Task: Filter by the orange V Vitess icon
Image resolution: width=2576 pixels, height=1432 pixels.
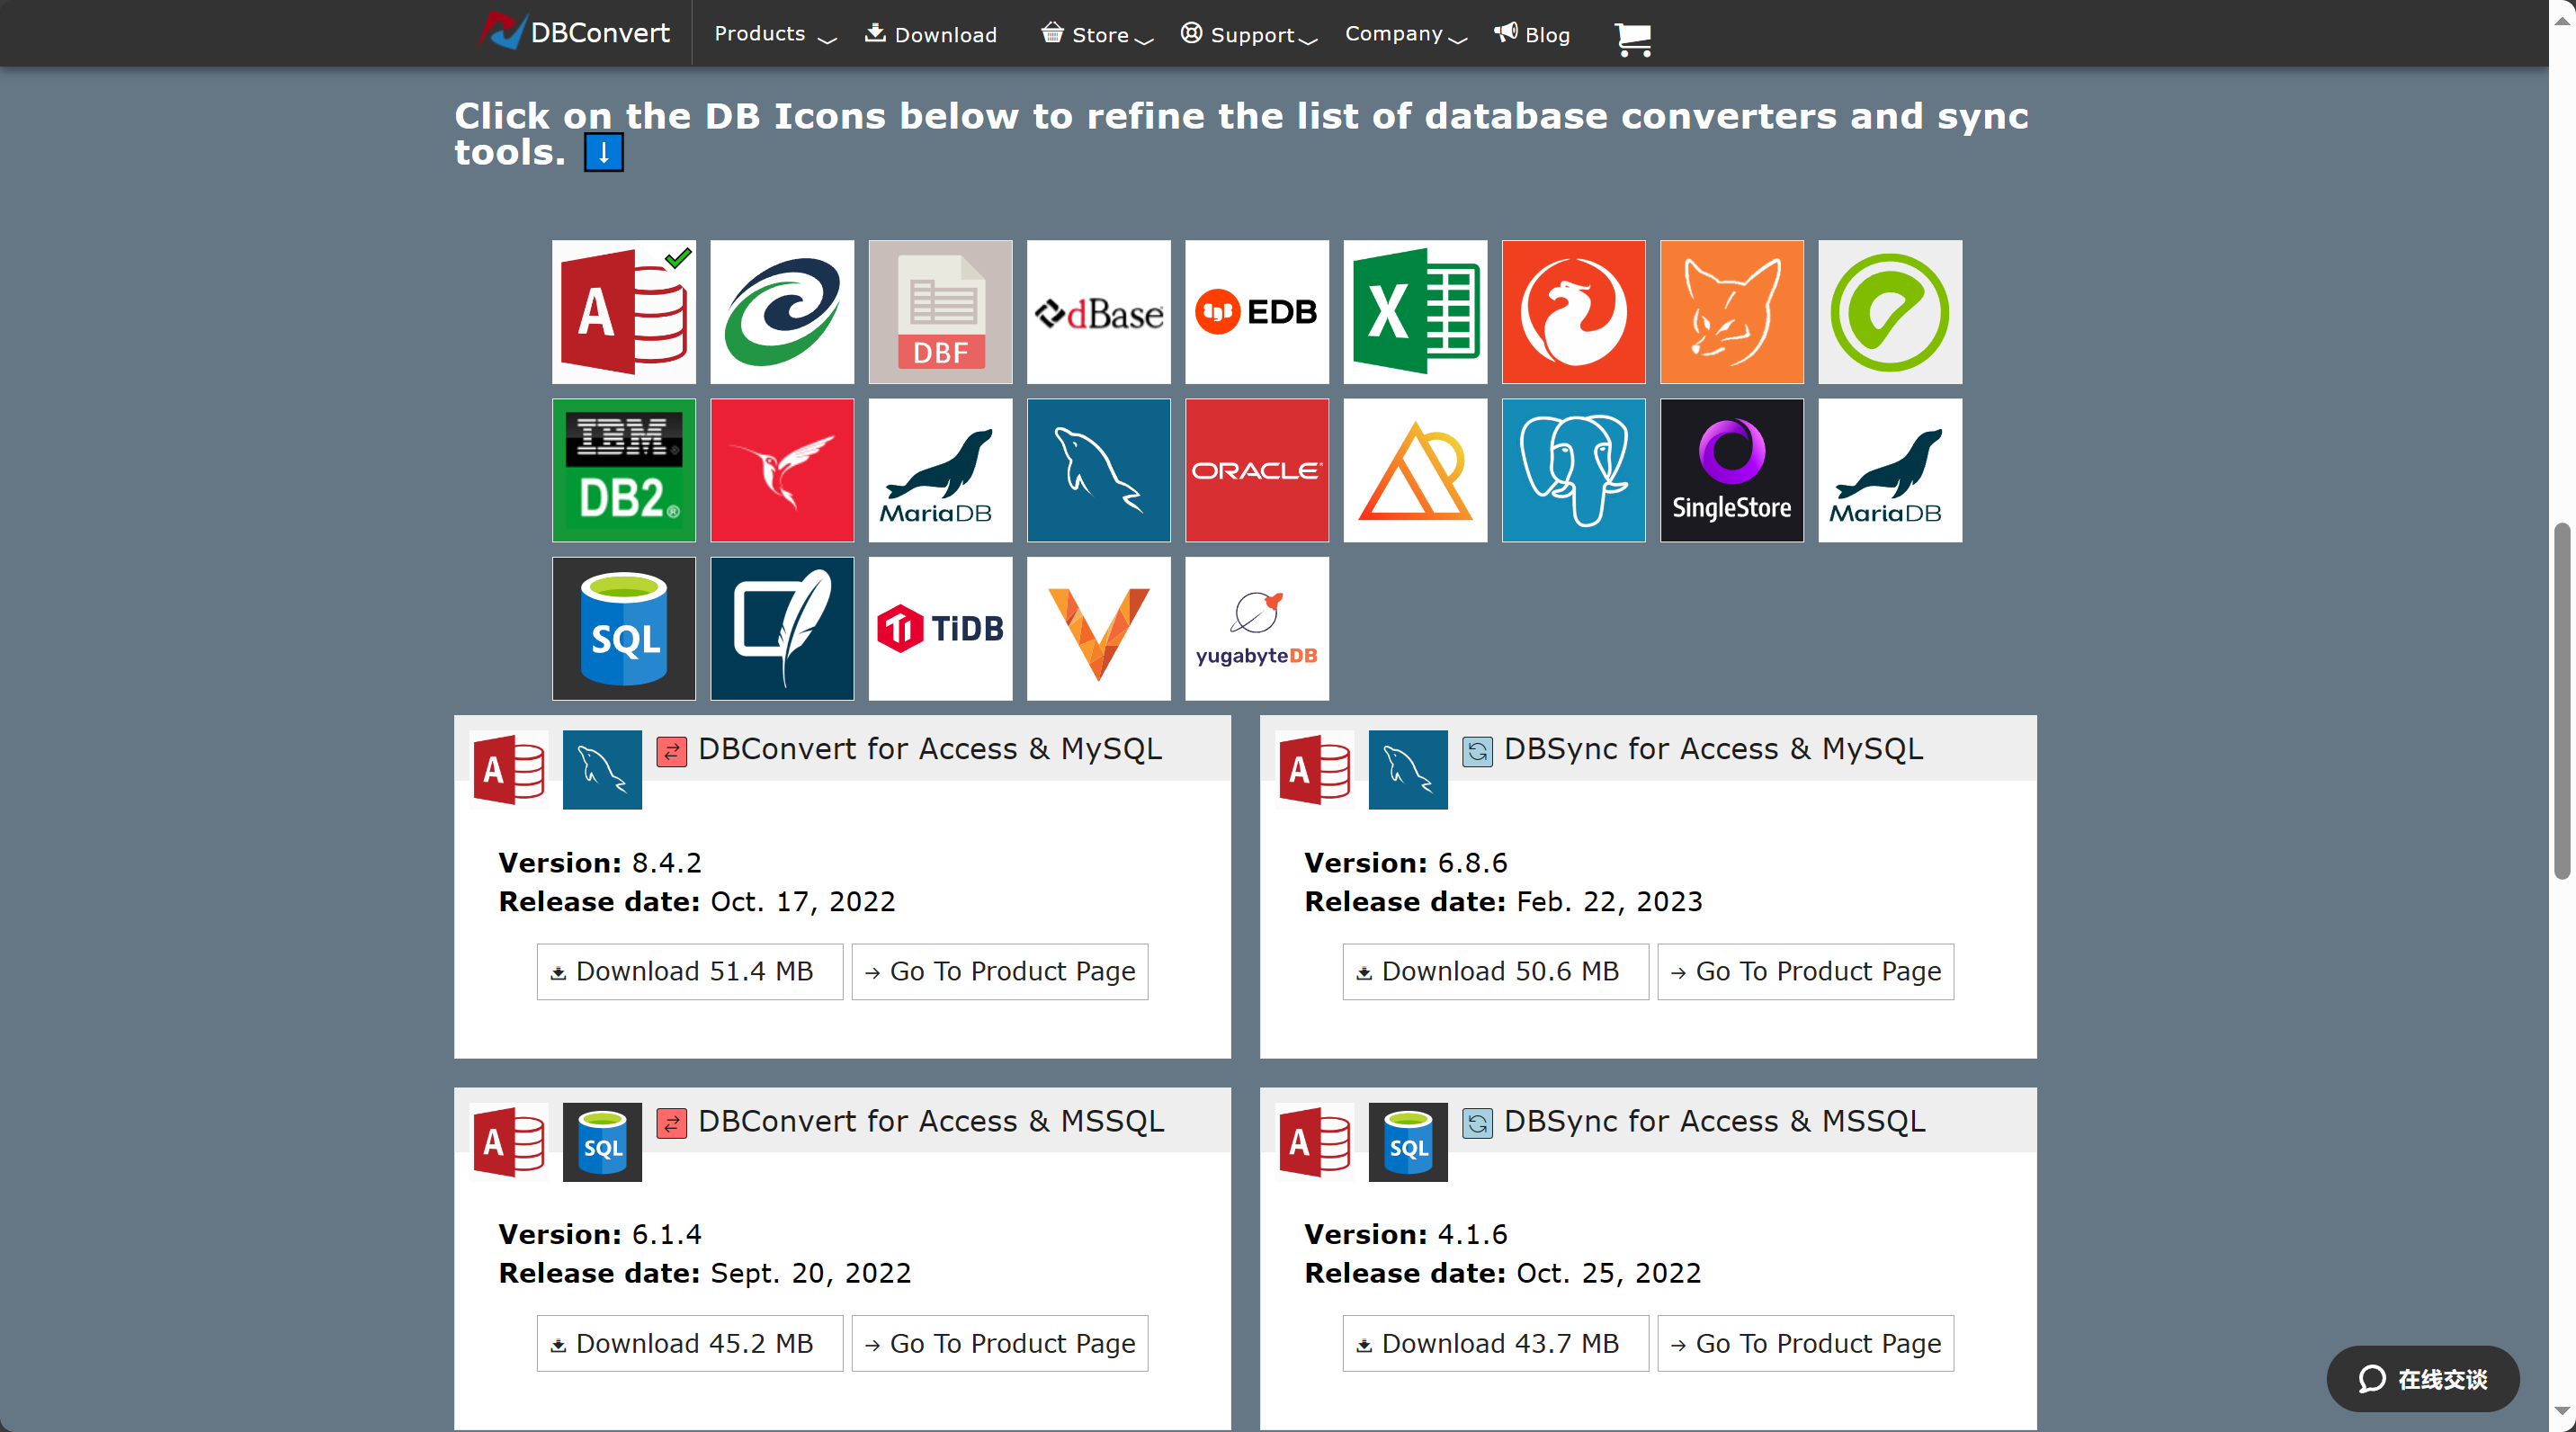Action: pyautogui.click(x=1098, y=629)
